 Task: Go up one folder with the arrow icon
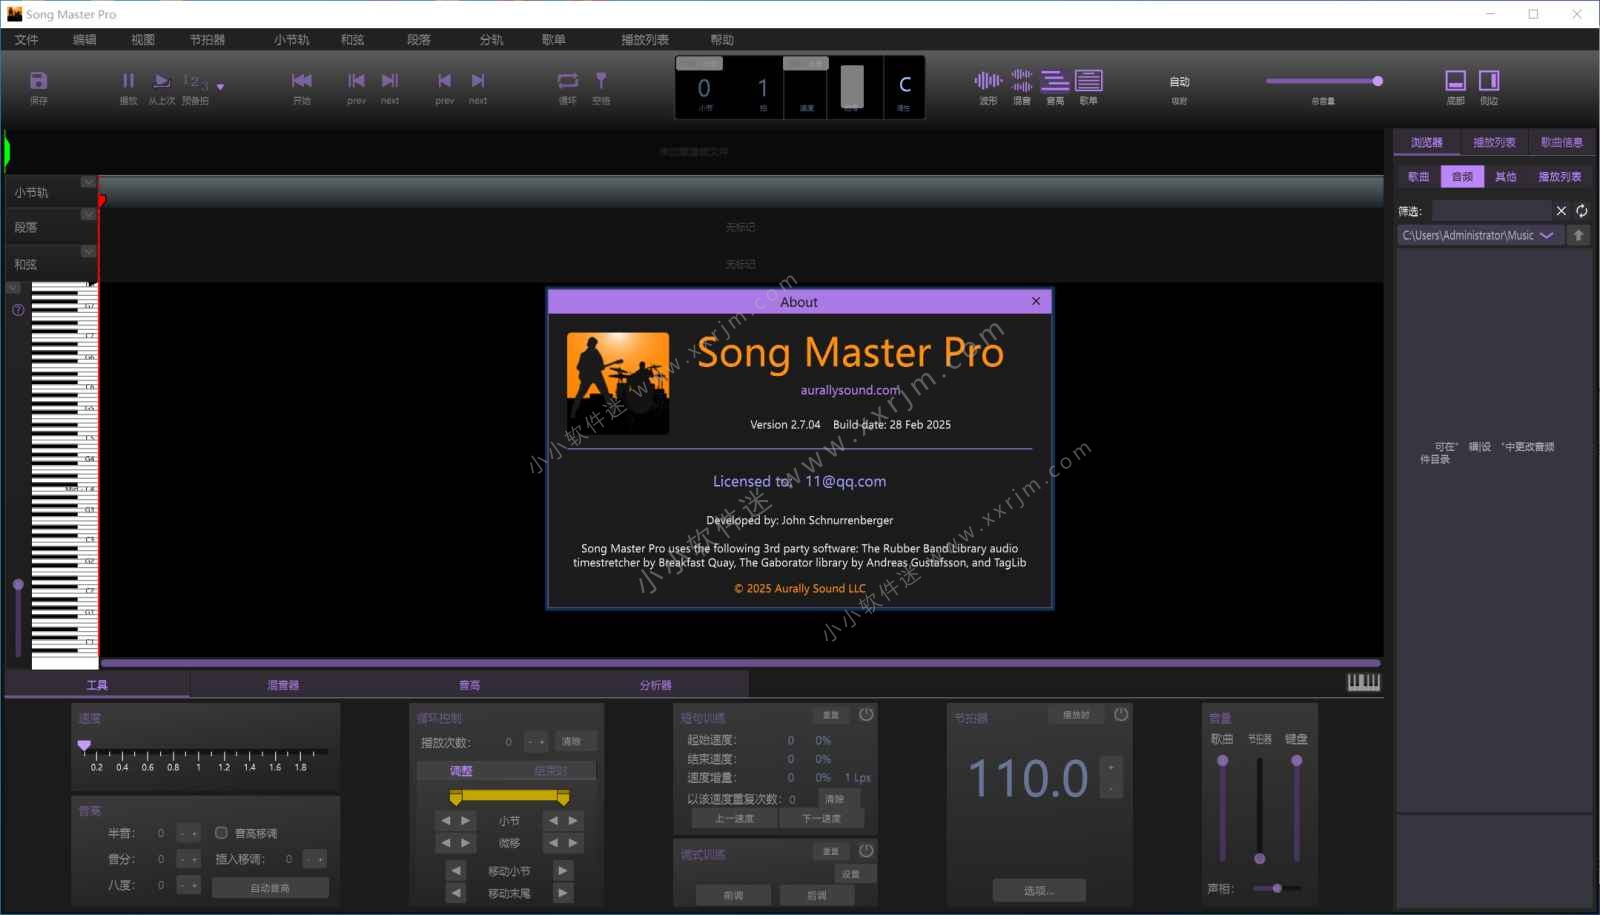pos(1579,236)
